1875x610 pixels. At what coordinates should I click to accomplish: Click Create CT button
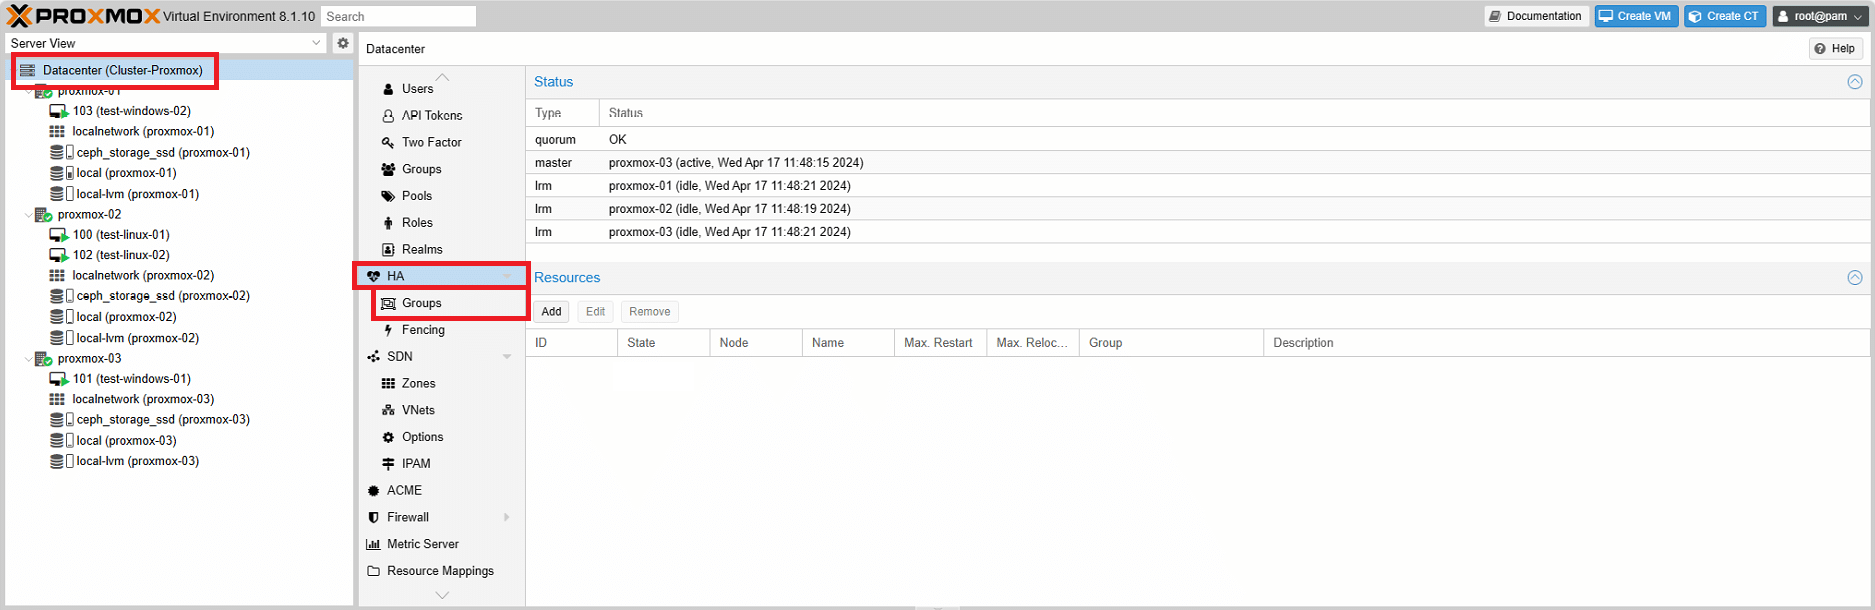pyautogui.click(x=1725, y=16)
